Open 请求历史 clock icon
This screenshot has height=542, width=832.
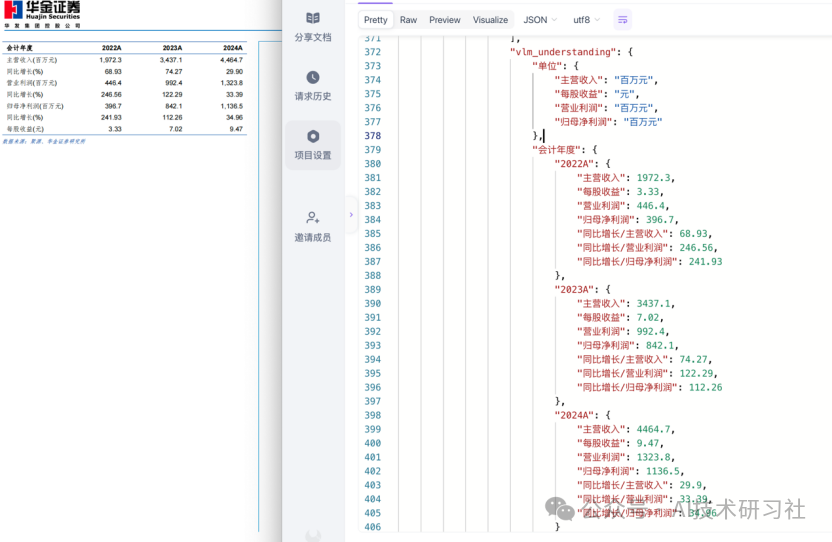[x=313, y=78]
